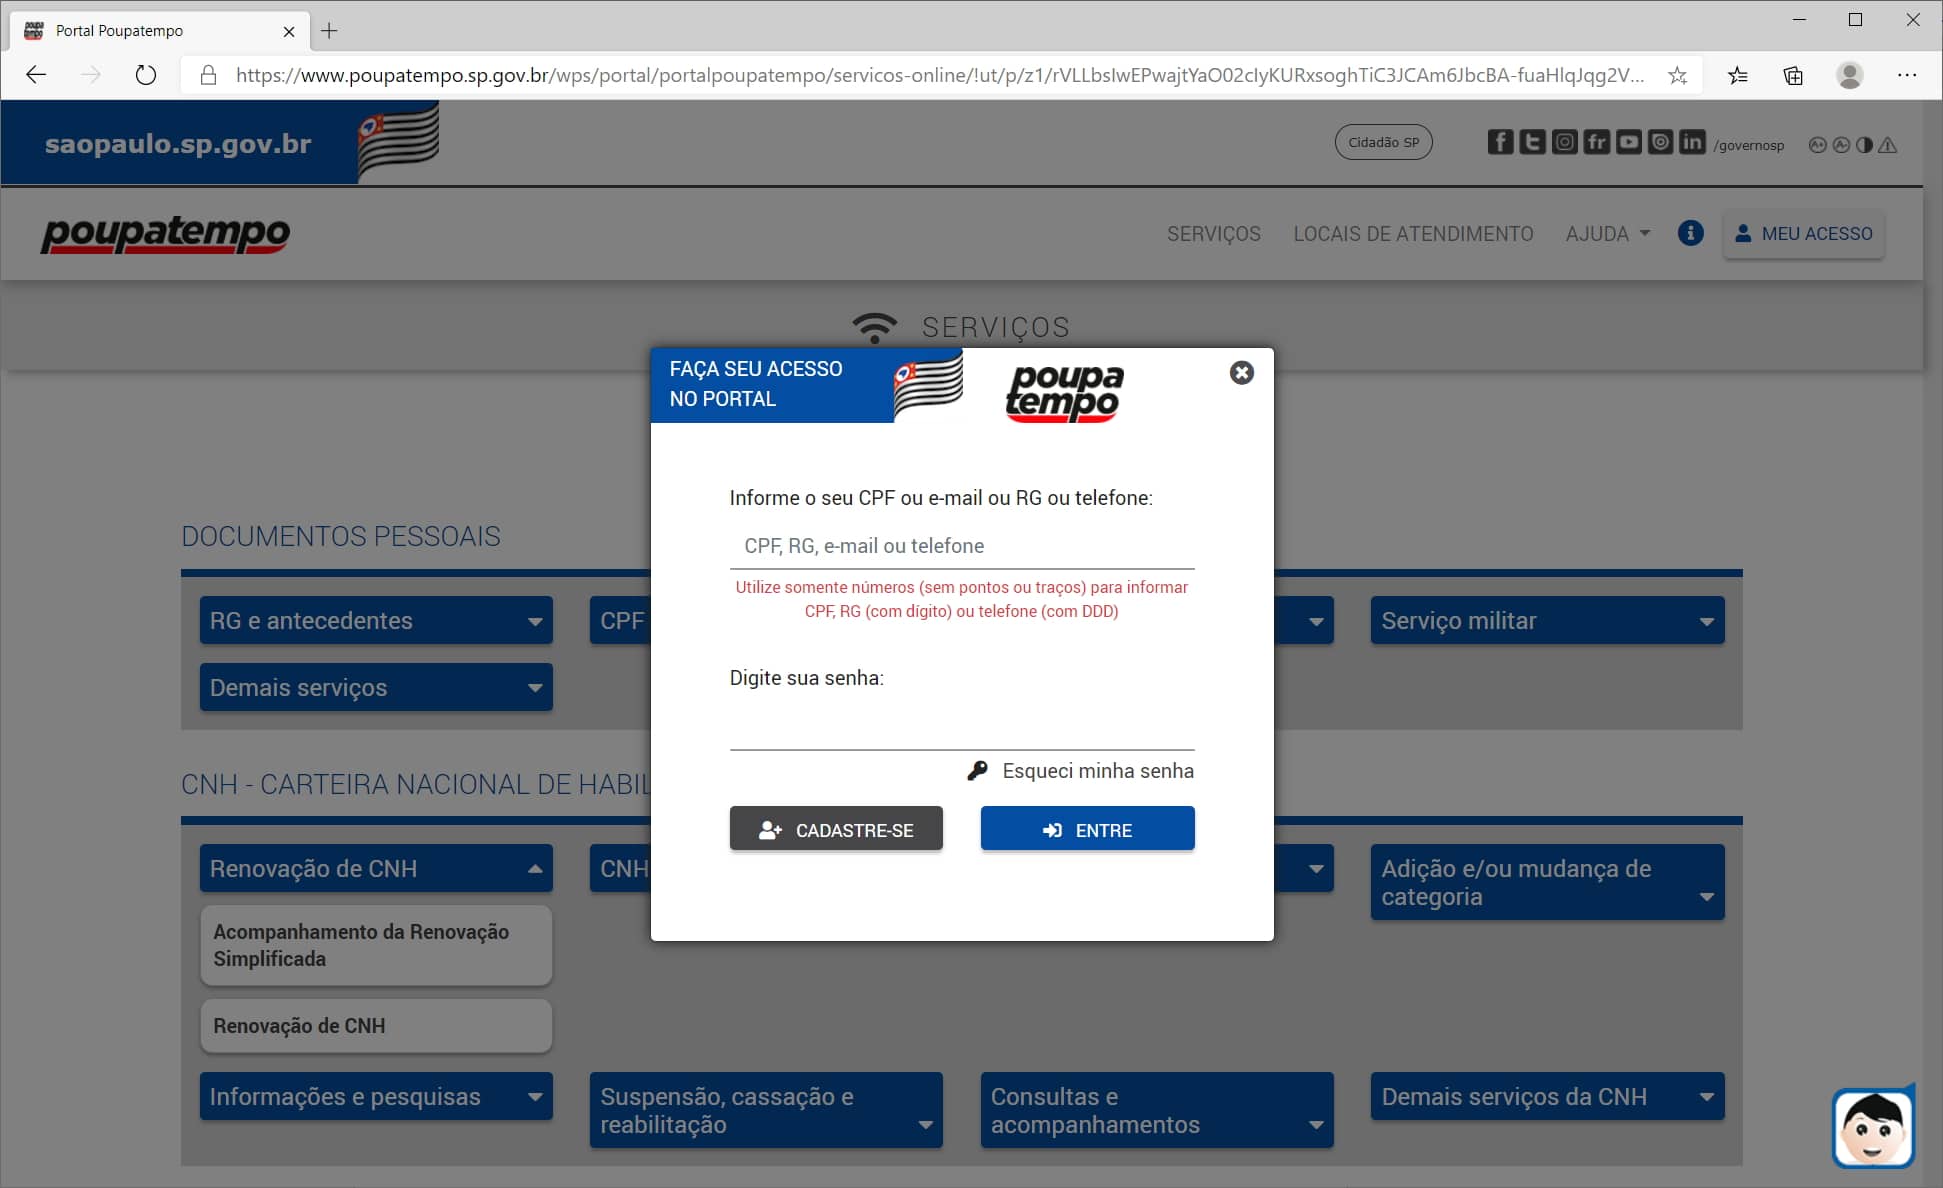The height and width of the screenshot is (1188, 1943).
Task: Expand the Informações e pesquisas dropdown
Action: pyautogui.click(x=376, y=1097)
